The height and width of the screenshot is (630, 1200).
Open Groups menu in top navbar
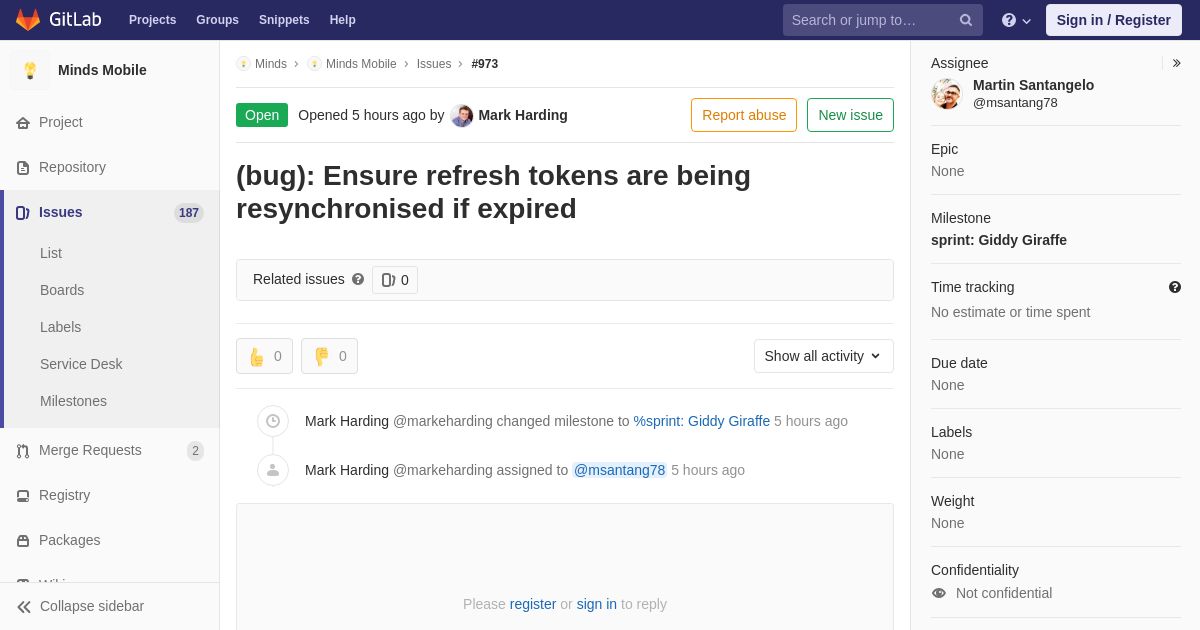click(x=217, y=20)
